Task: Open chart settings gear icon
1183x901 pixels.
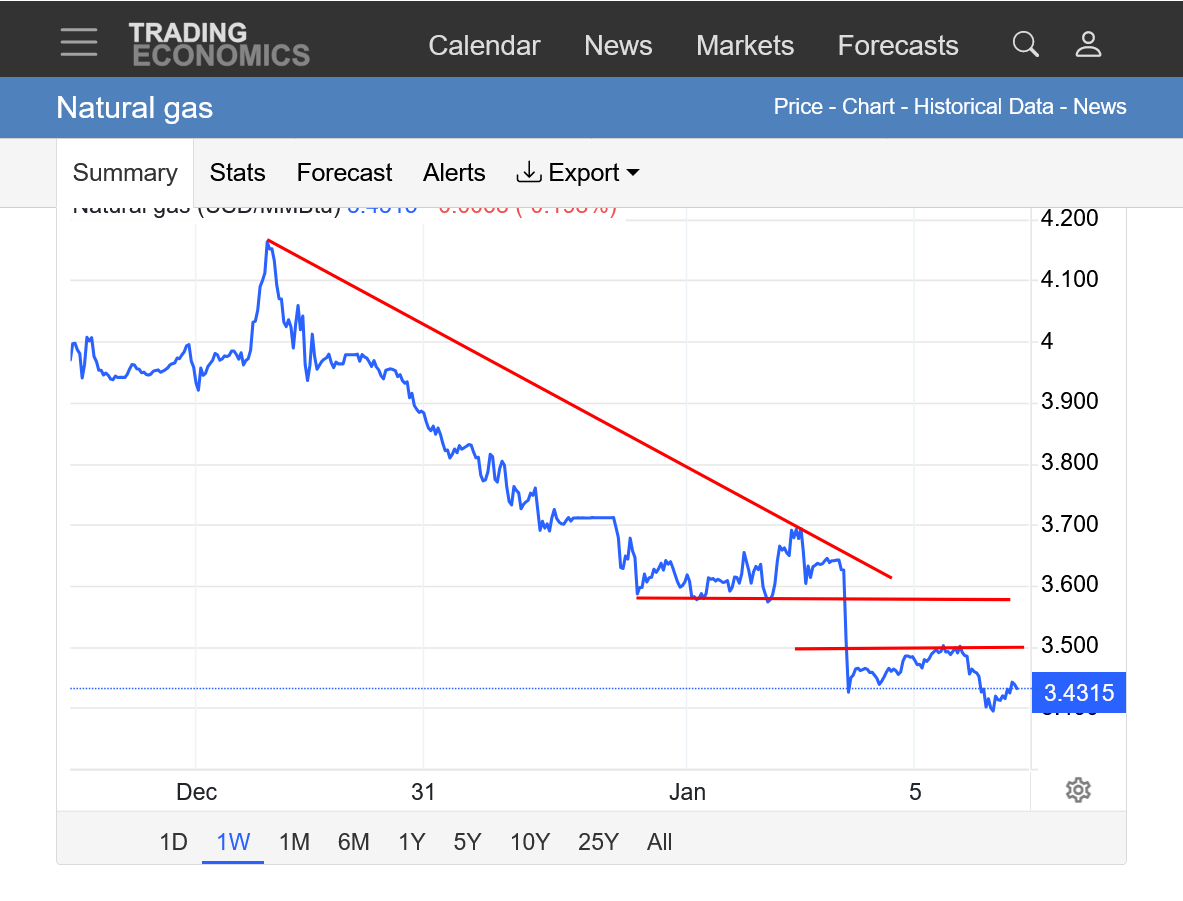Action: [x=1077, y=790]
